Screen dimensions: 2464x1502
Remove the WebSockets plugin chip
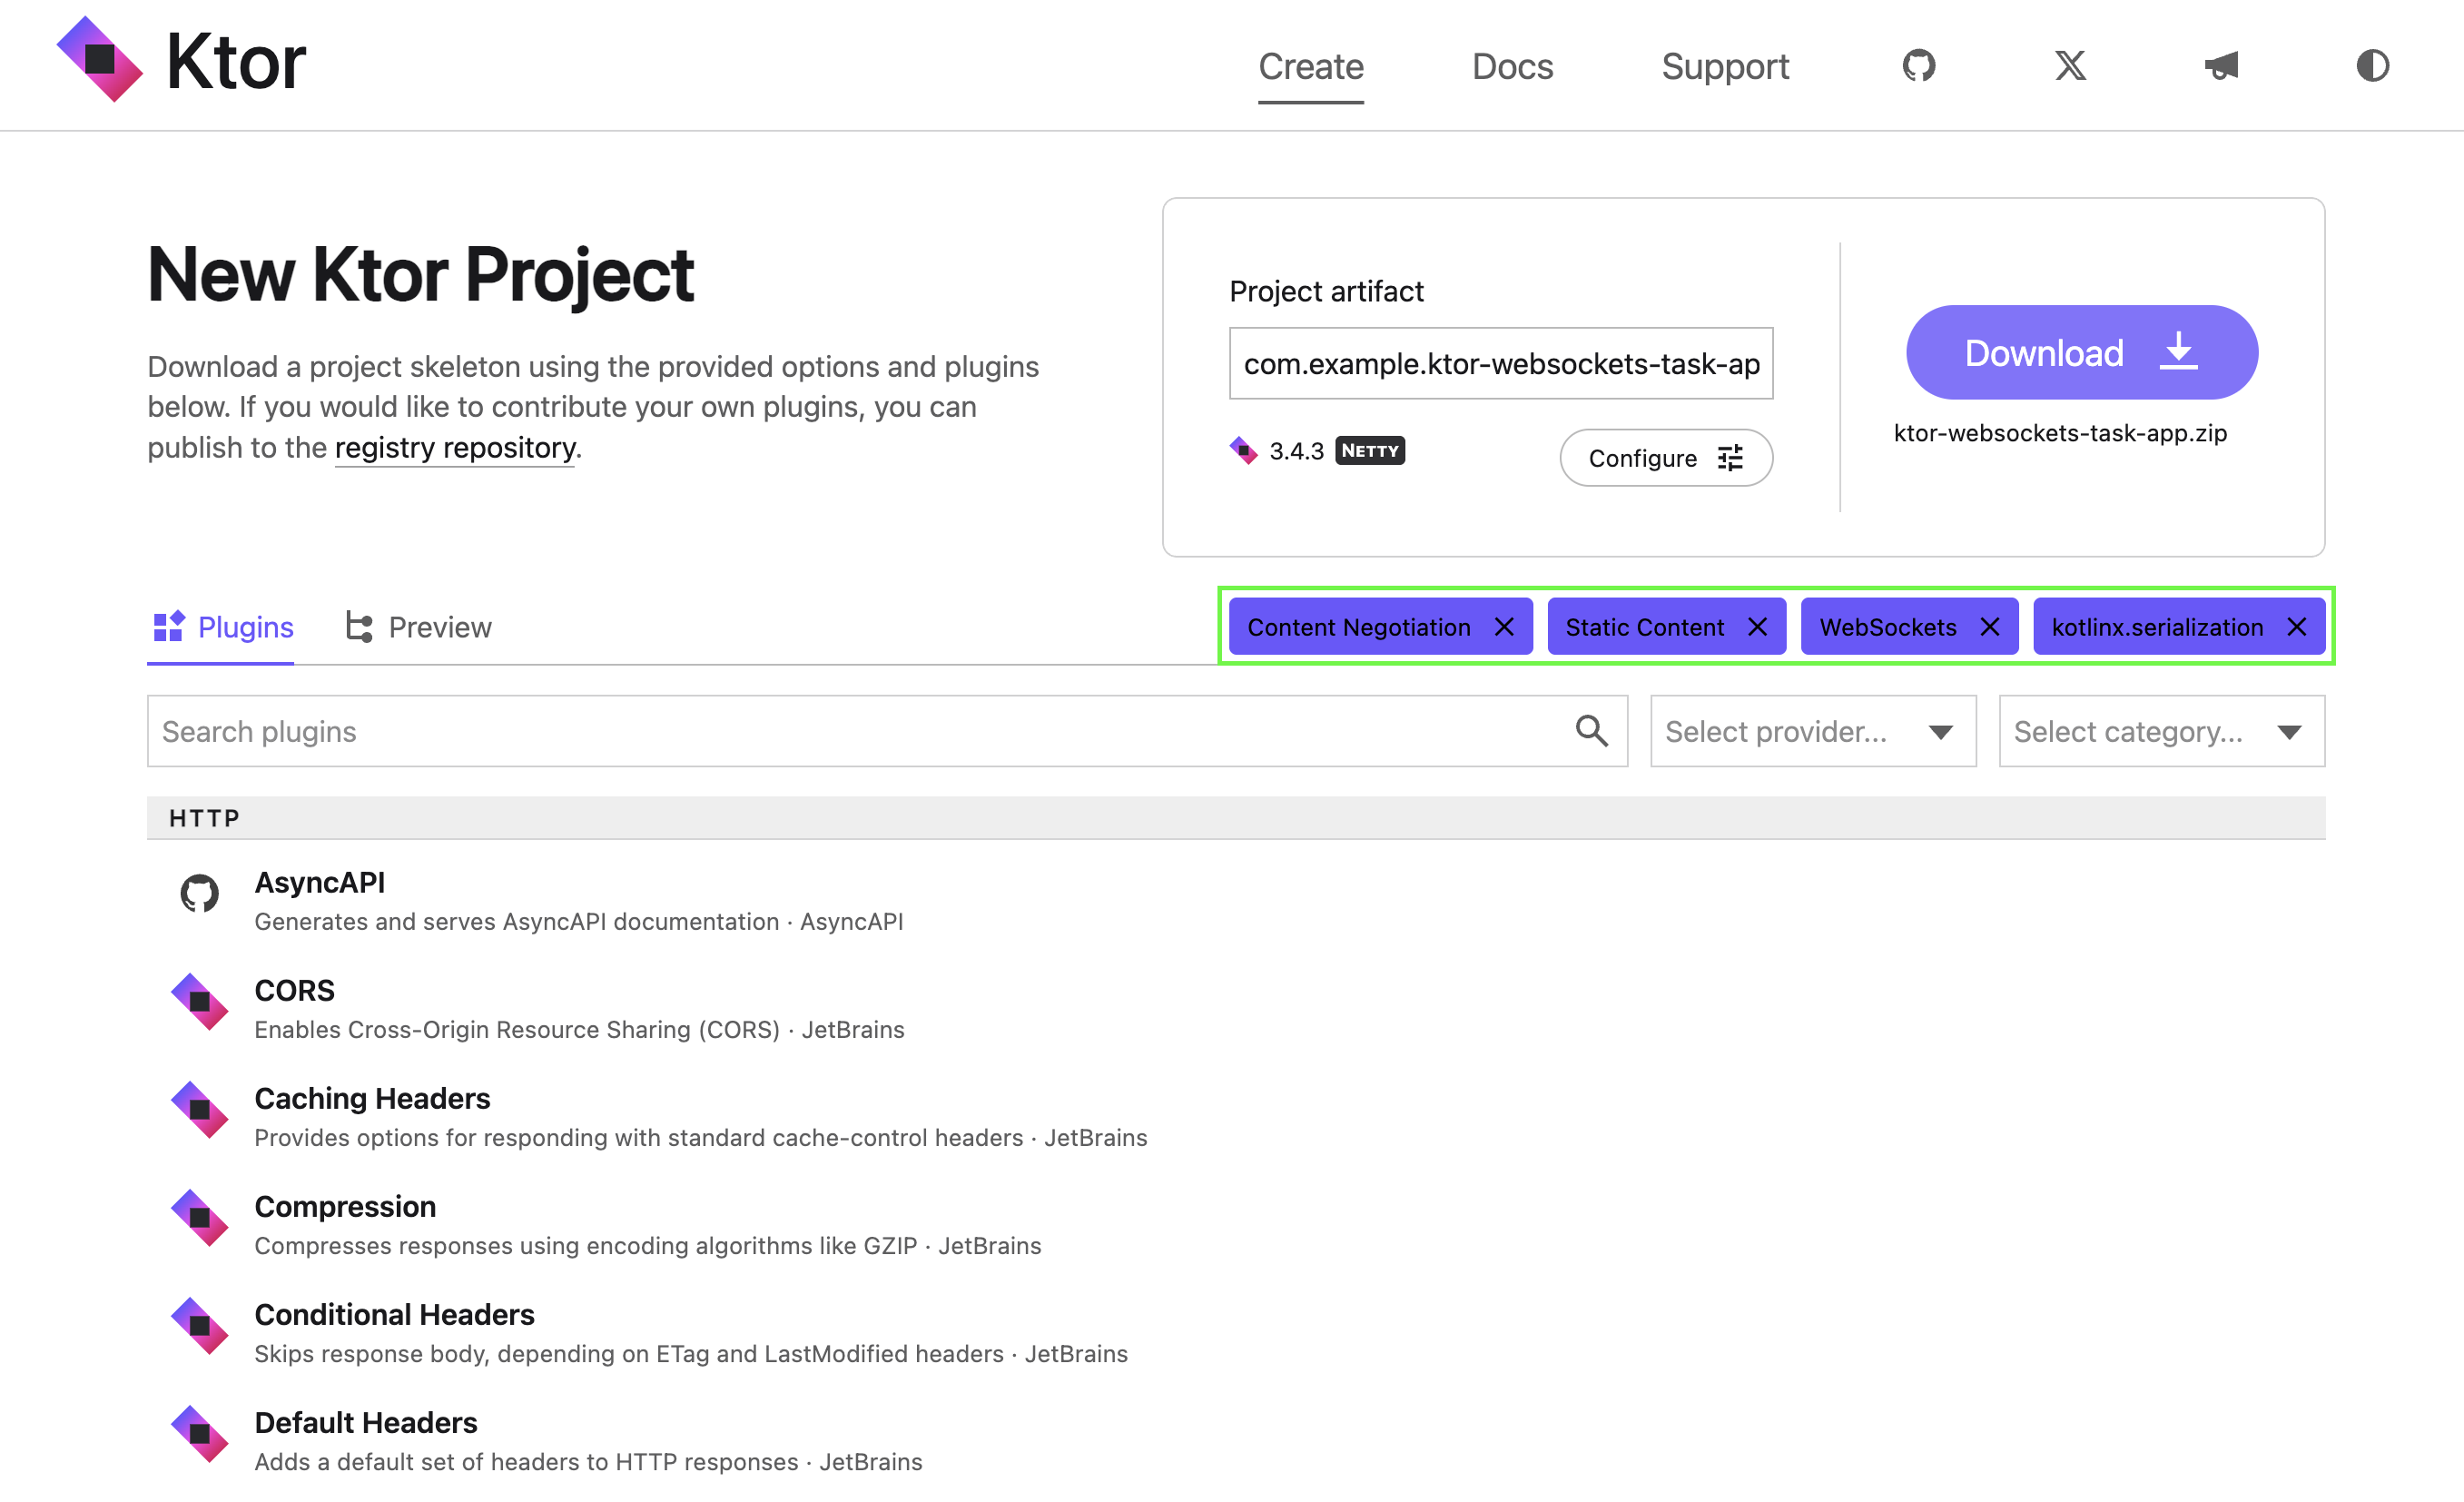1989,627
